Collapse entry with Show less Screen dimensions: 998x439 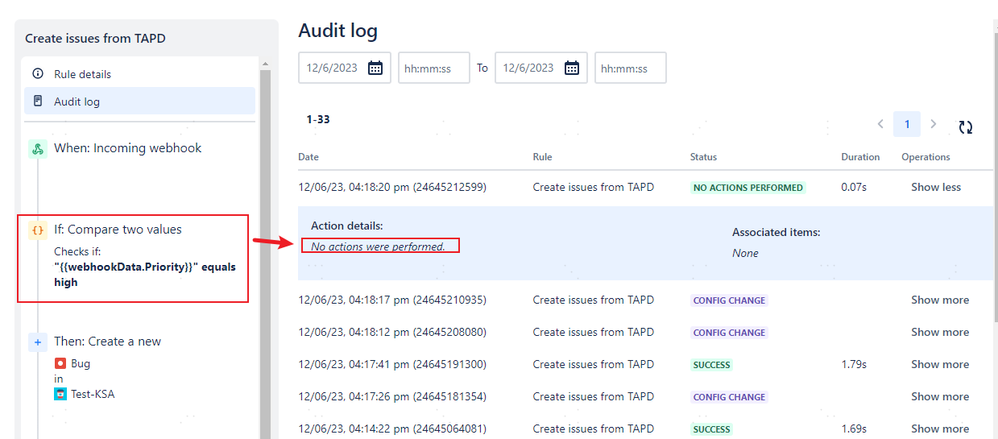tap(936, 187)
